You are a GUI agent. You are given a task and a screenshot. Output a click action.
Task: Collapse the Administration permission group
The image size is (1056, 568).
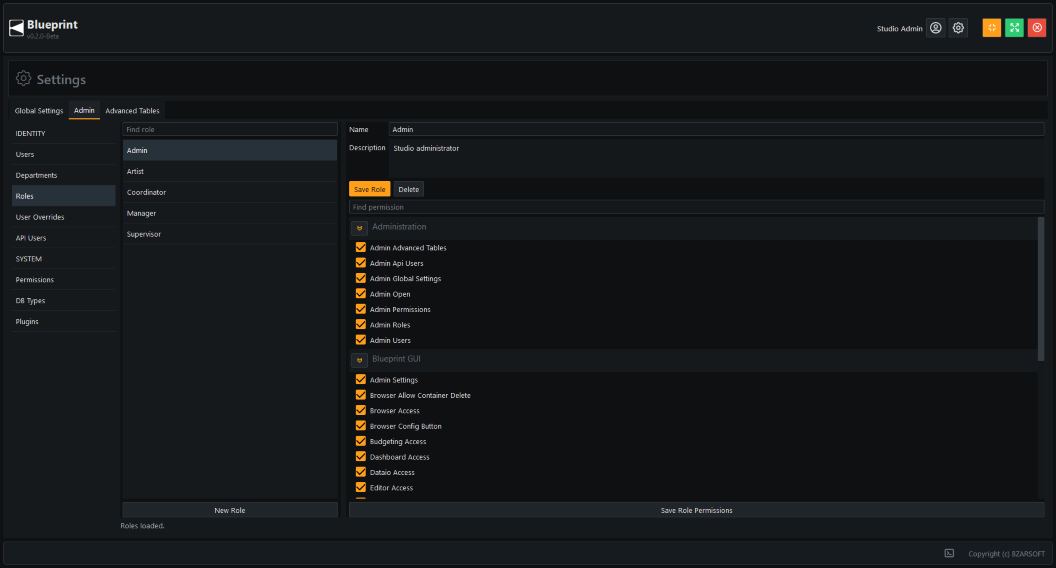(360, 228)
